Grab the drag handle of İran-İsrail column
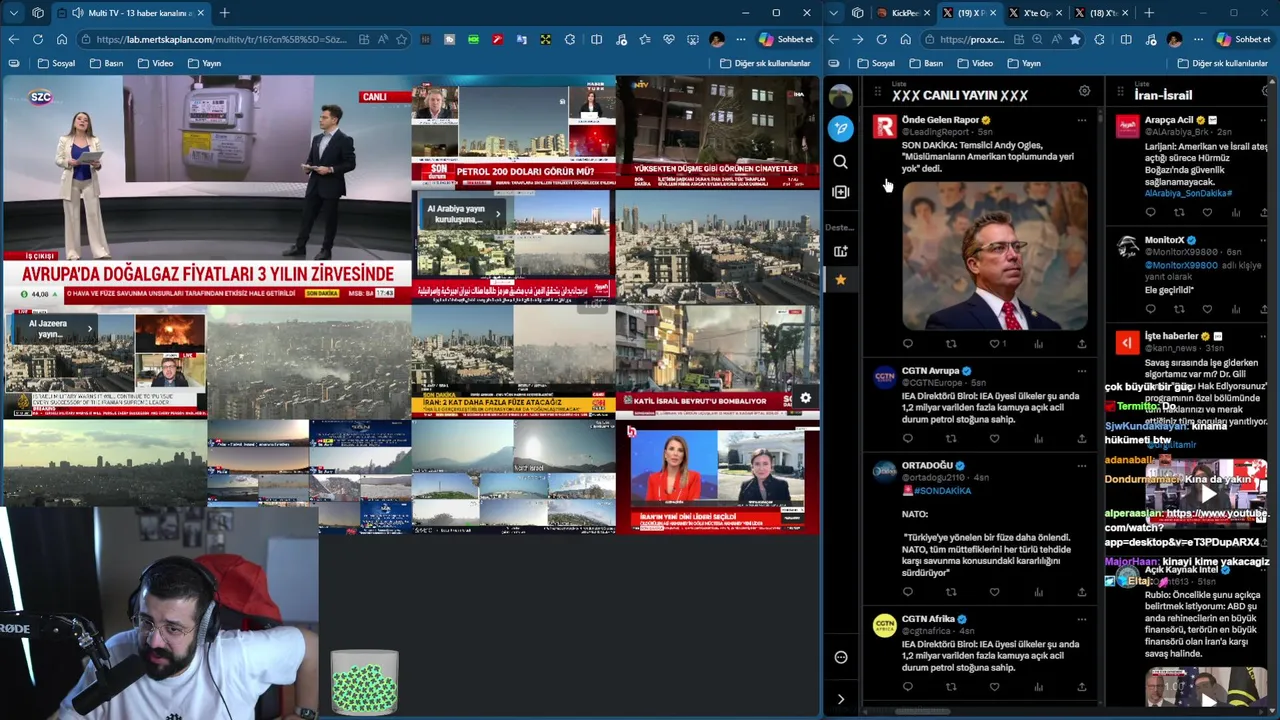The height and width of the screenshot is (720, 1280). (1119, 92)
